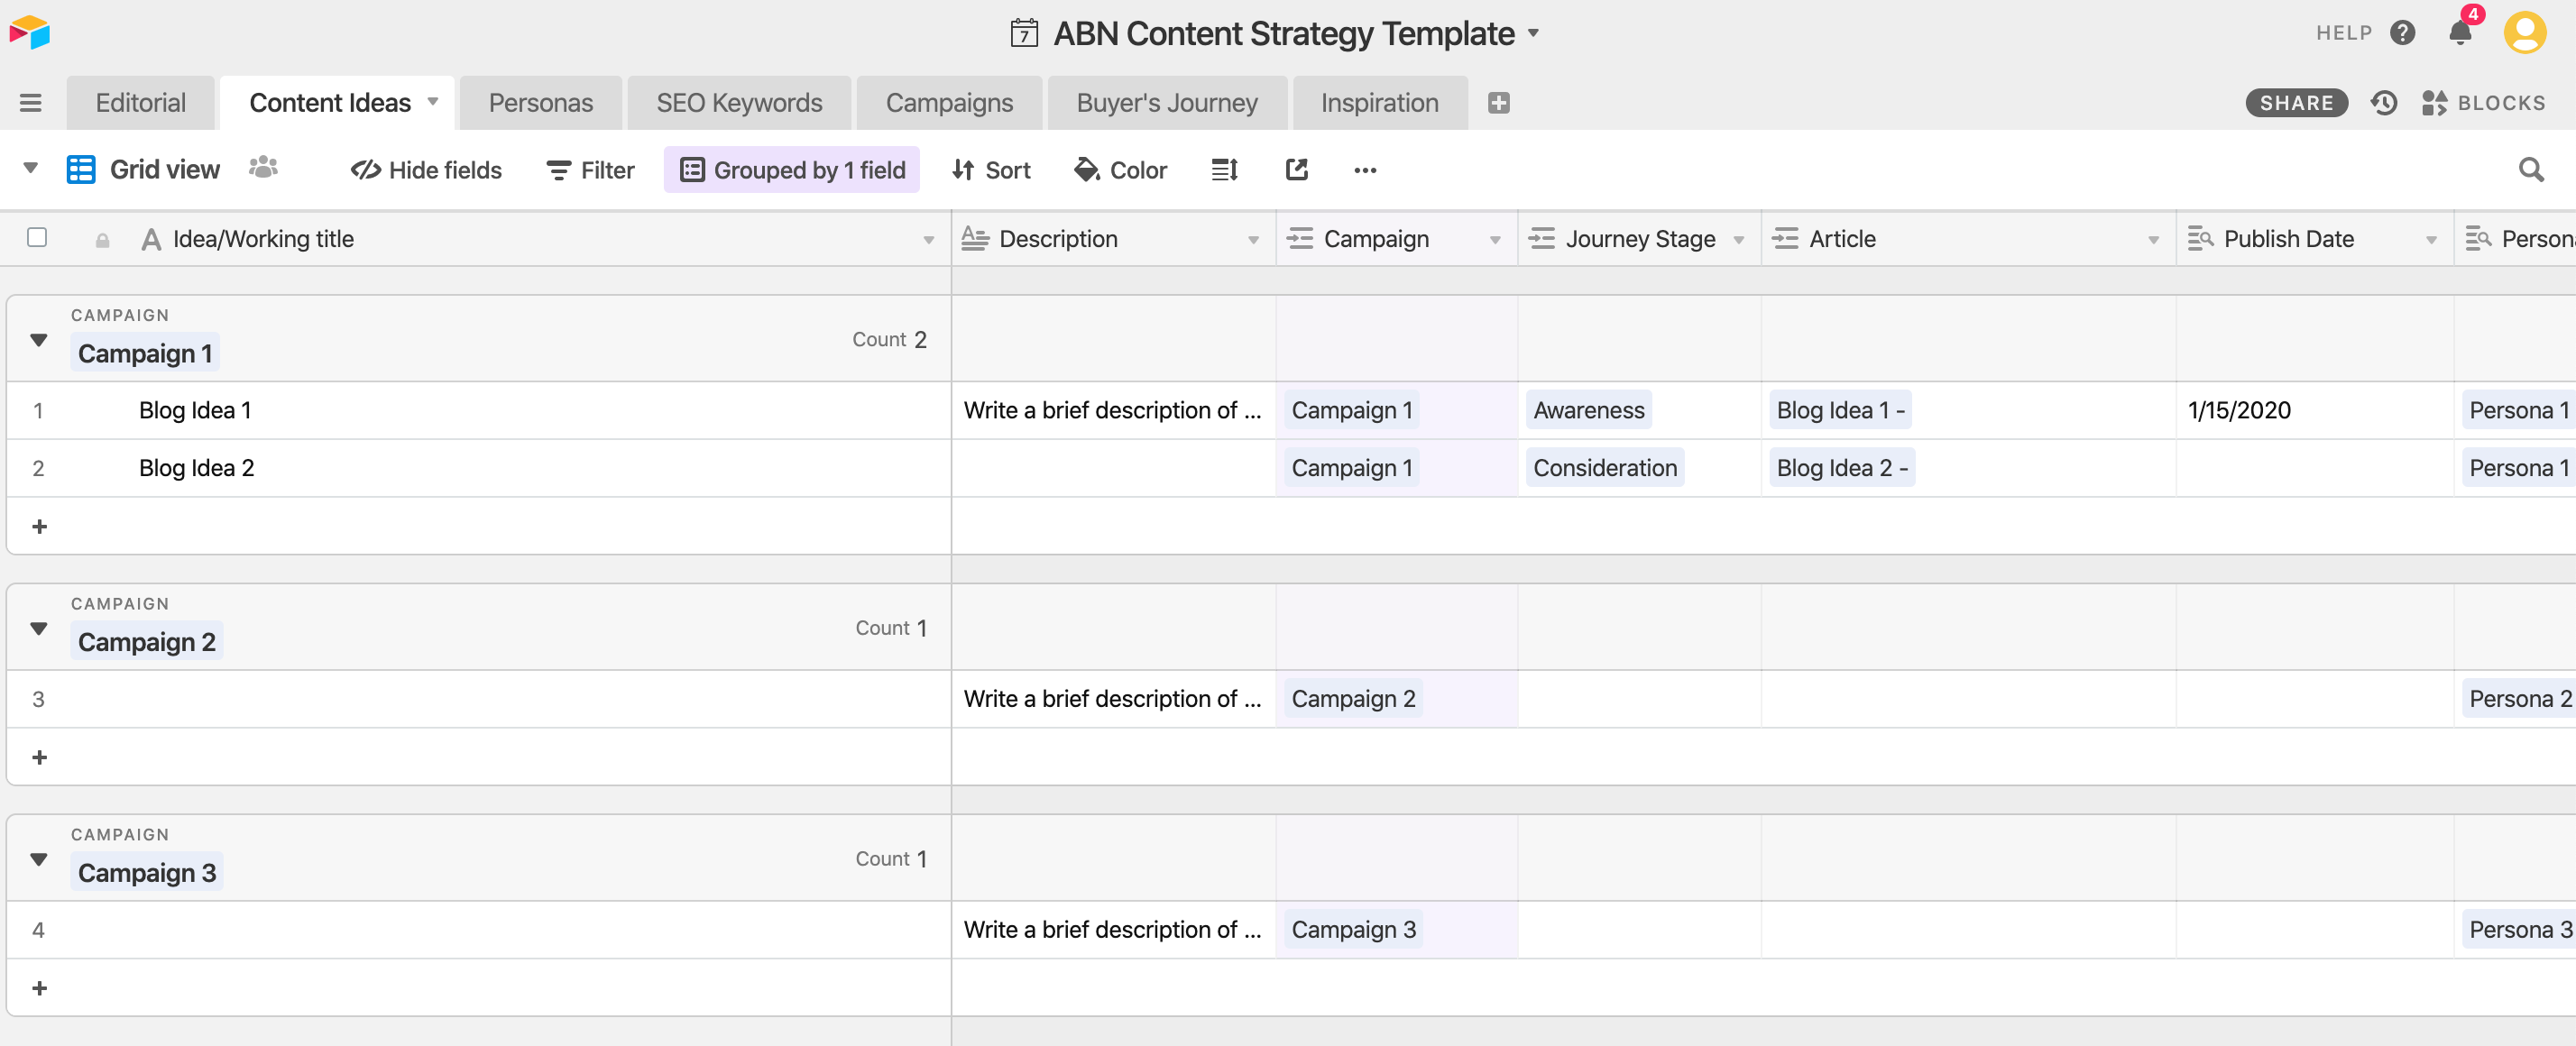
Task: Click the Help label
Action: coord(2344,33)
